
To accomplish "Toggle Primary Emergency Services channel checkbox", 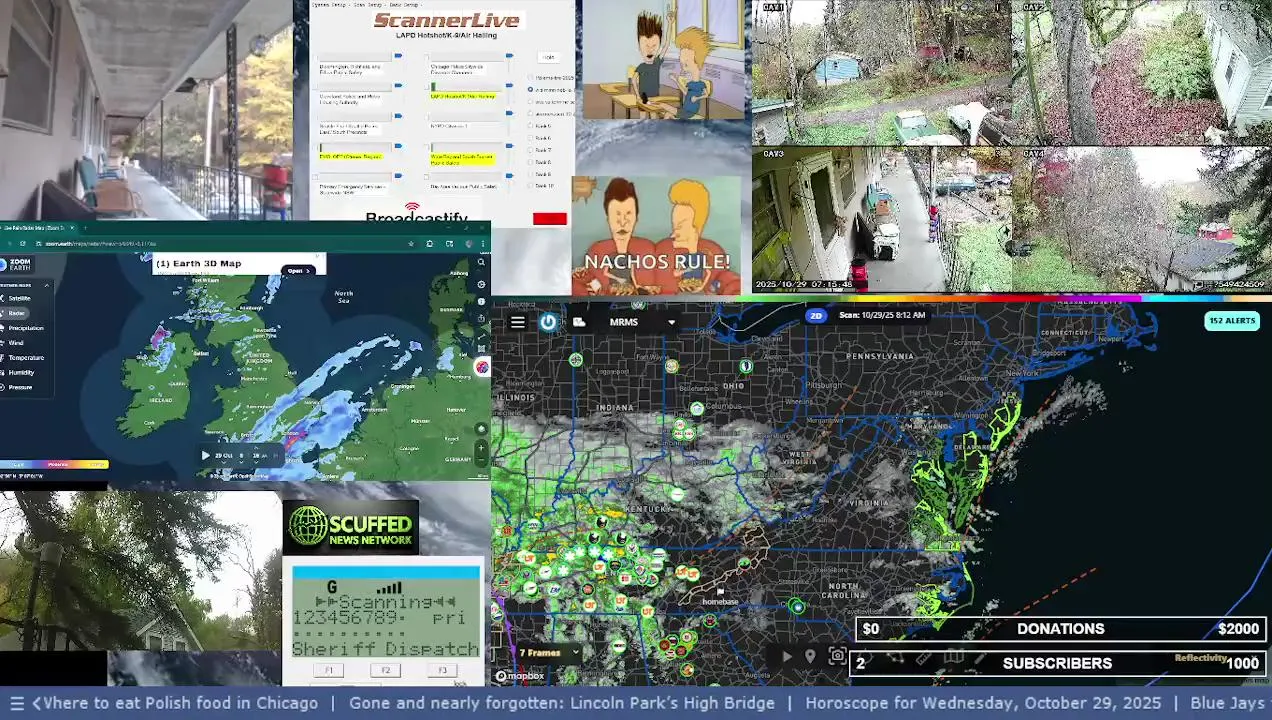I will 315,177.
